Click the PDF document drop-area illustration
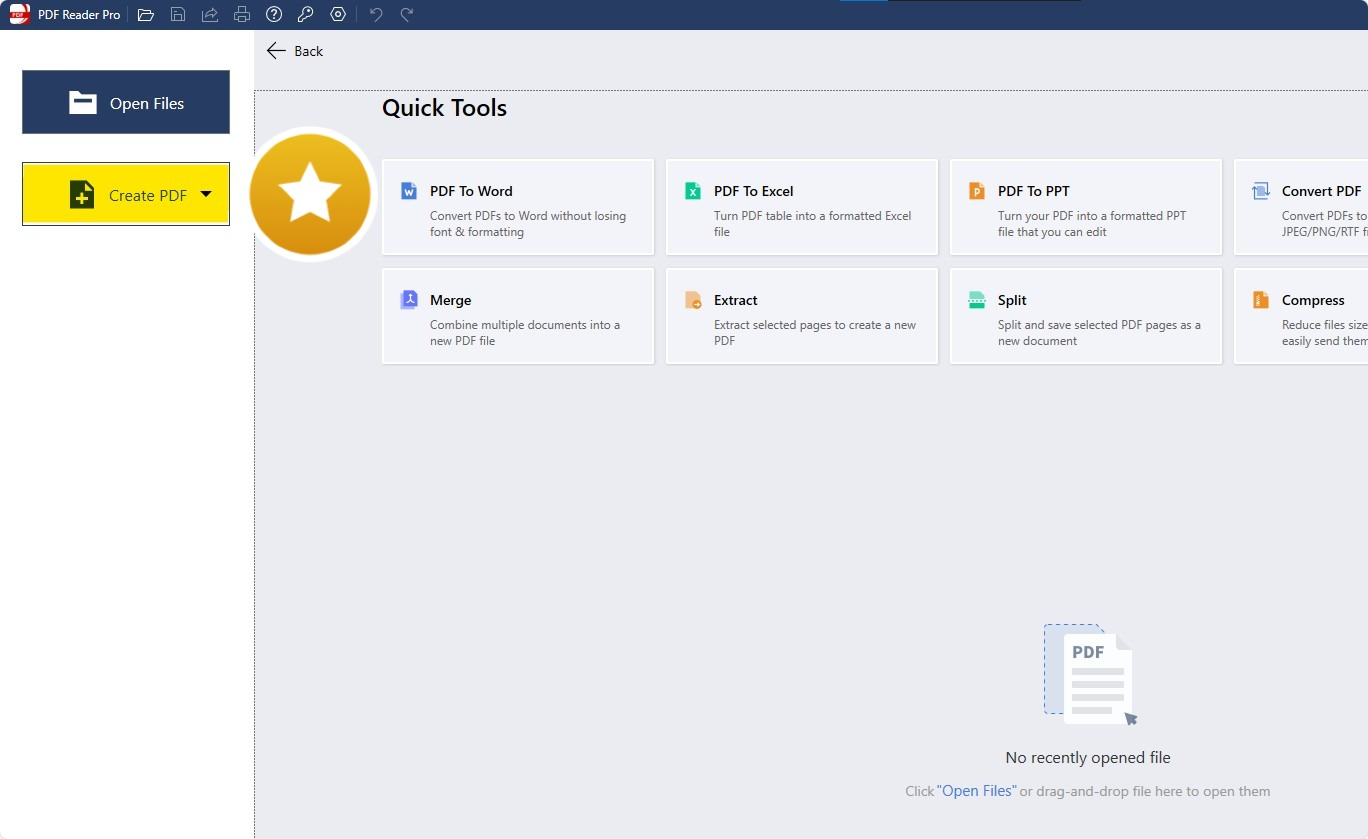The image size is (1368, 839). click(x=1090, y=674)
